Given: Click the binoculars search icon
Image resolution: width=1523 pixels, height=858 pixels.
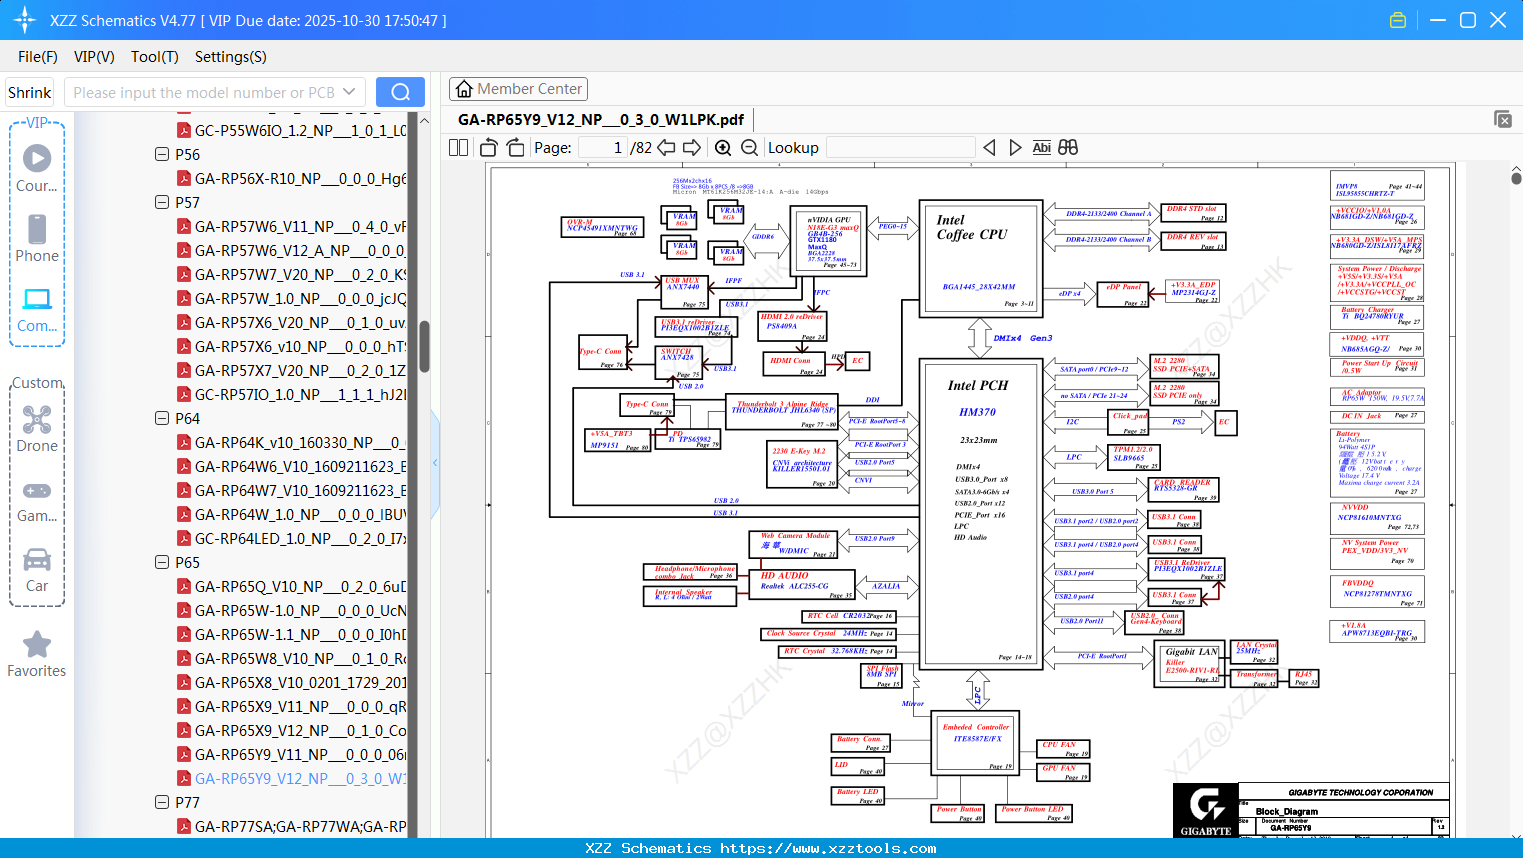Looking at the screenshot, I should [1068, 148].
